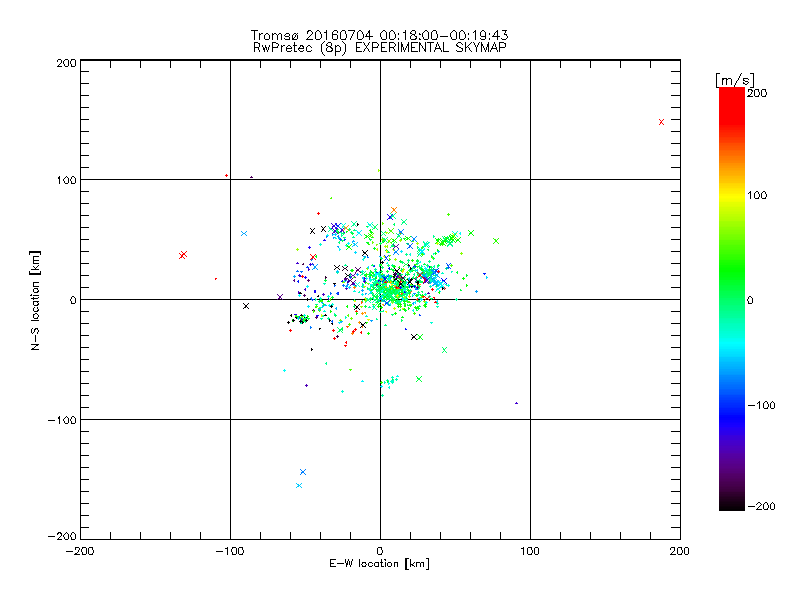Click the blue -100 region of the colorbar
The width and height of the screenshot is (800, 600).
pos(732,406)
